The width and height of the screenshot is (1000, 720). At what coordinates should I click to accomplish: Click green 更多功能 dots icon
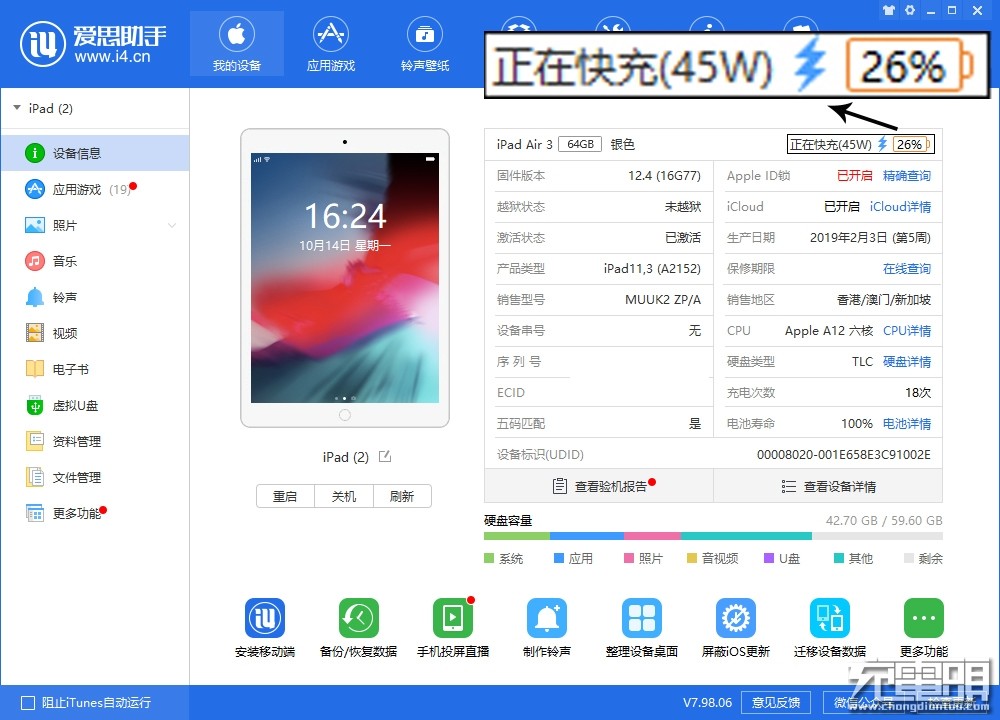click(923, 617)
